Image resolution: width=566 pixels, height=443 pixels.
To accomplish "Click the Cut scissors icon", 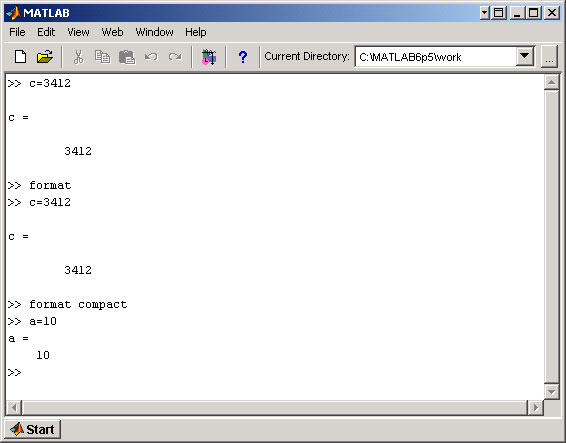I will (x=78, y=57).
